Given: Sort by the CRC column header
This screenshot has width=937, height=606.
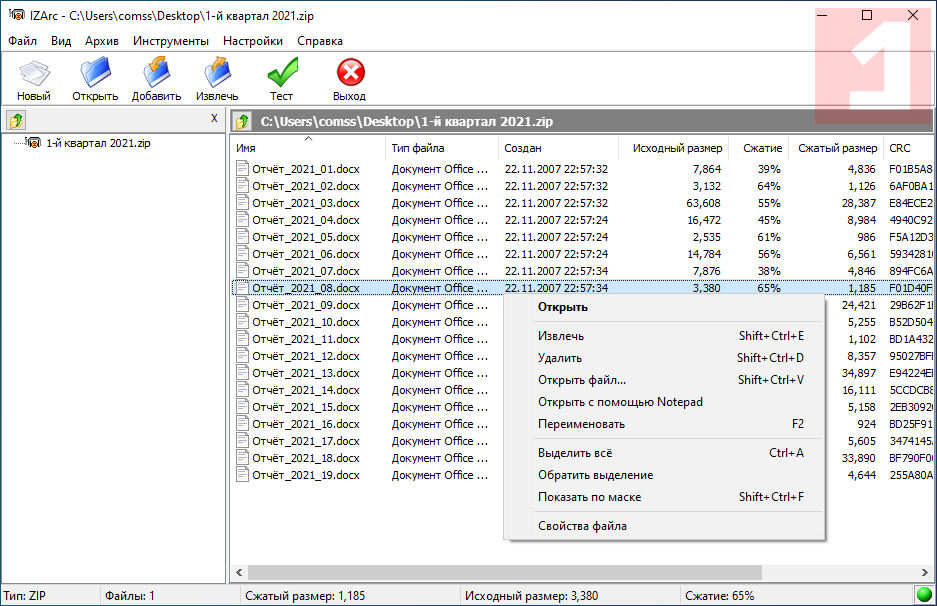Looking at the screenshot, I should (908, 148).
